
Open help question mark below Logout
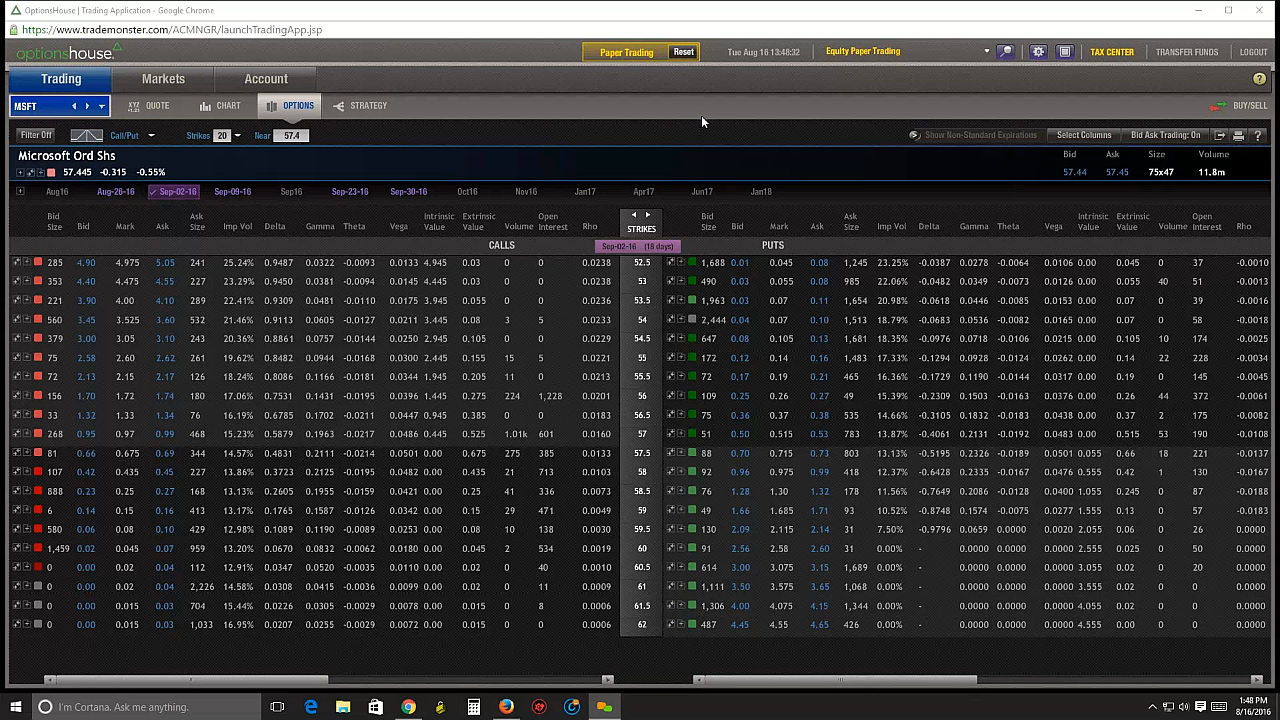click(1259, 79)
